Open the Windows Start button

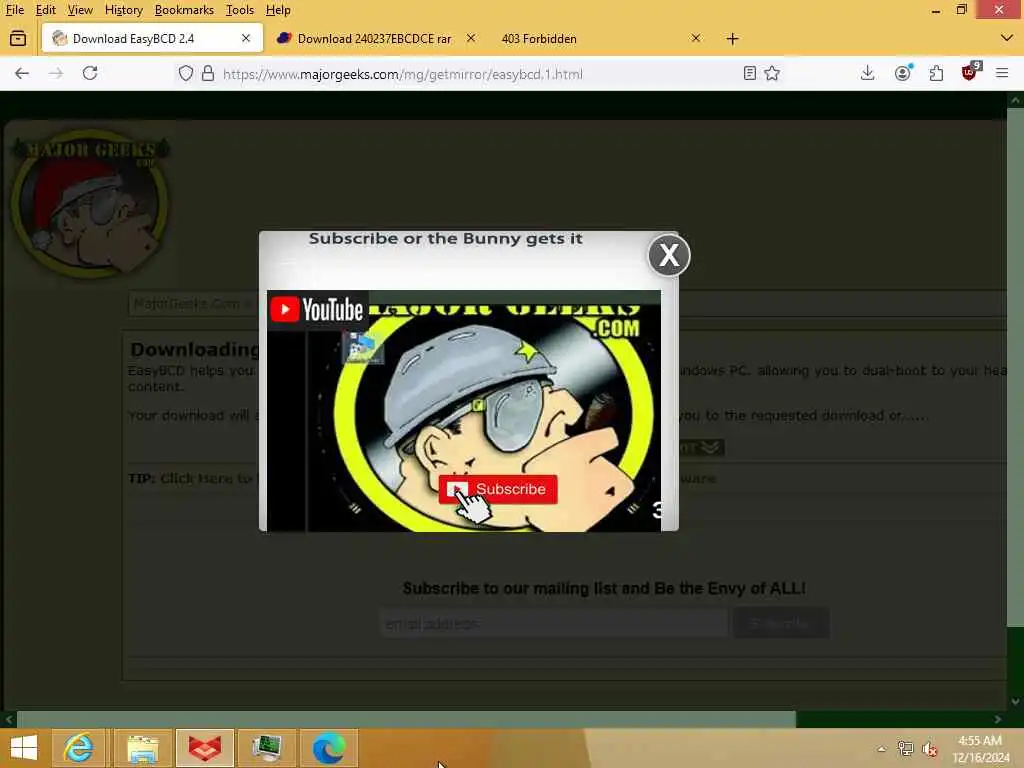[x=24, y=748]
